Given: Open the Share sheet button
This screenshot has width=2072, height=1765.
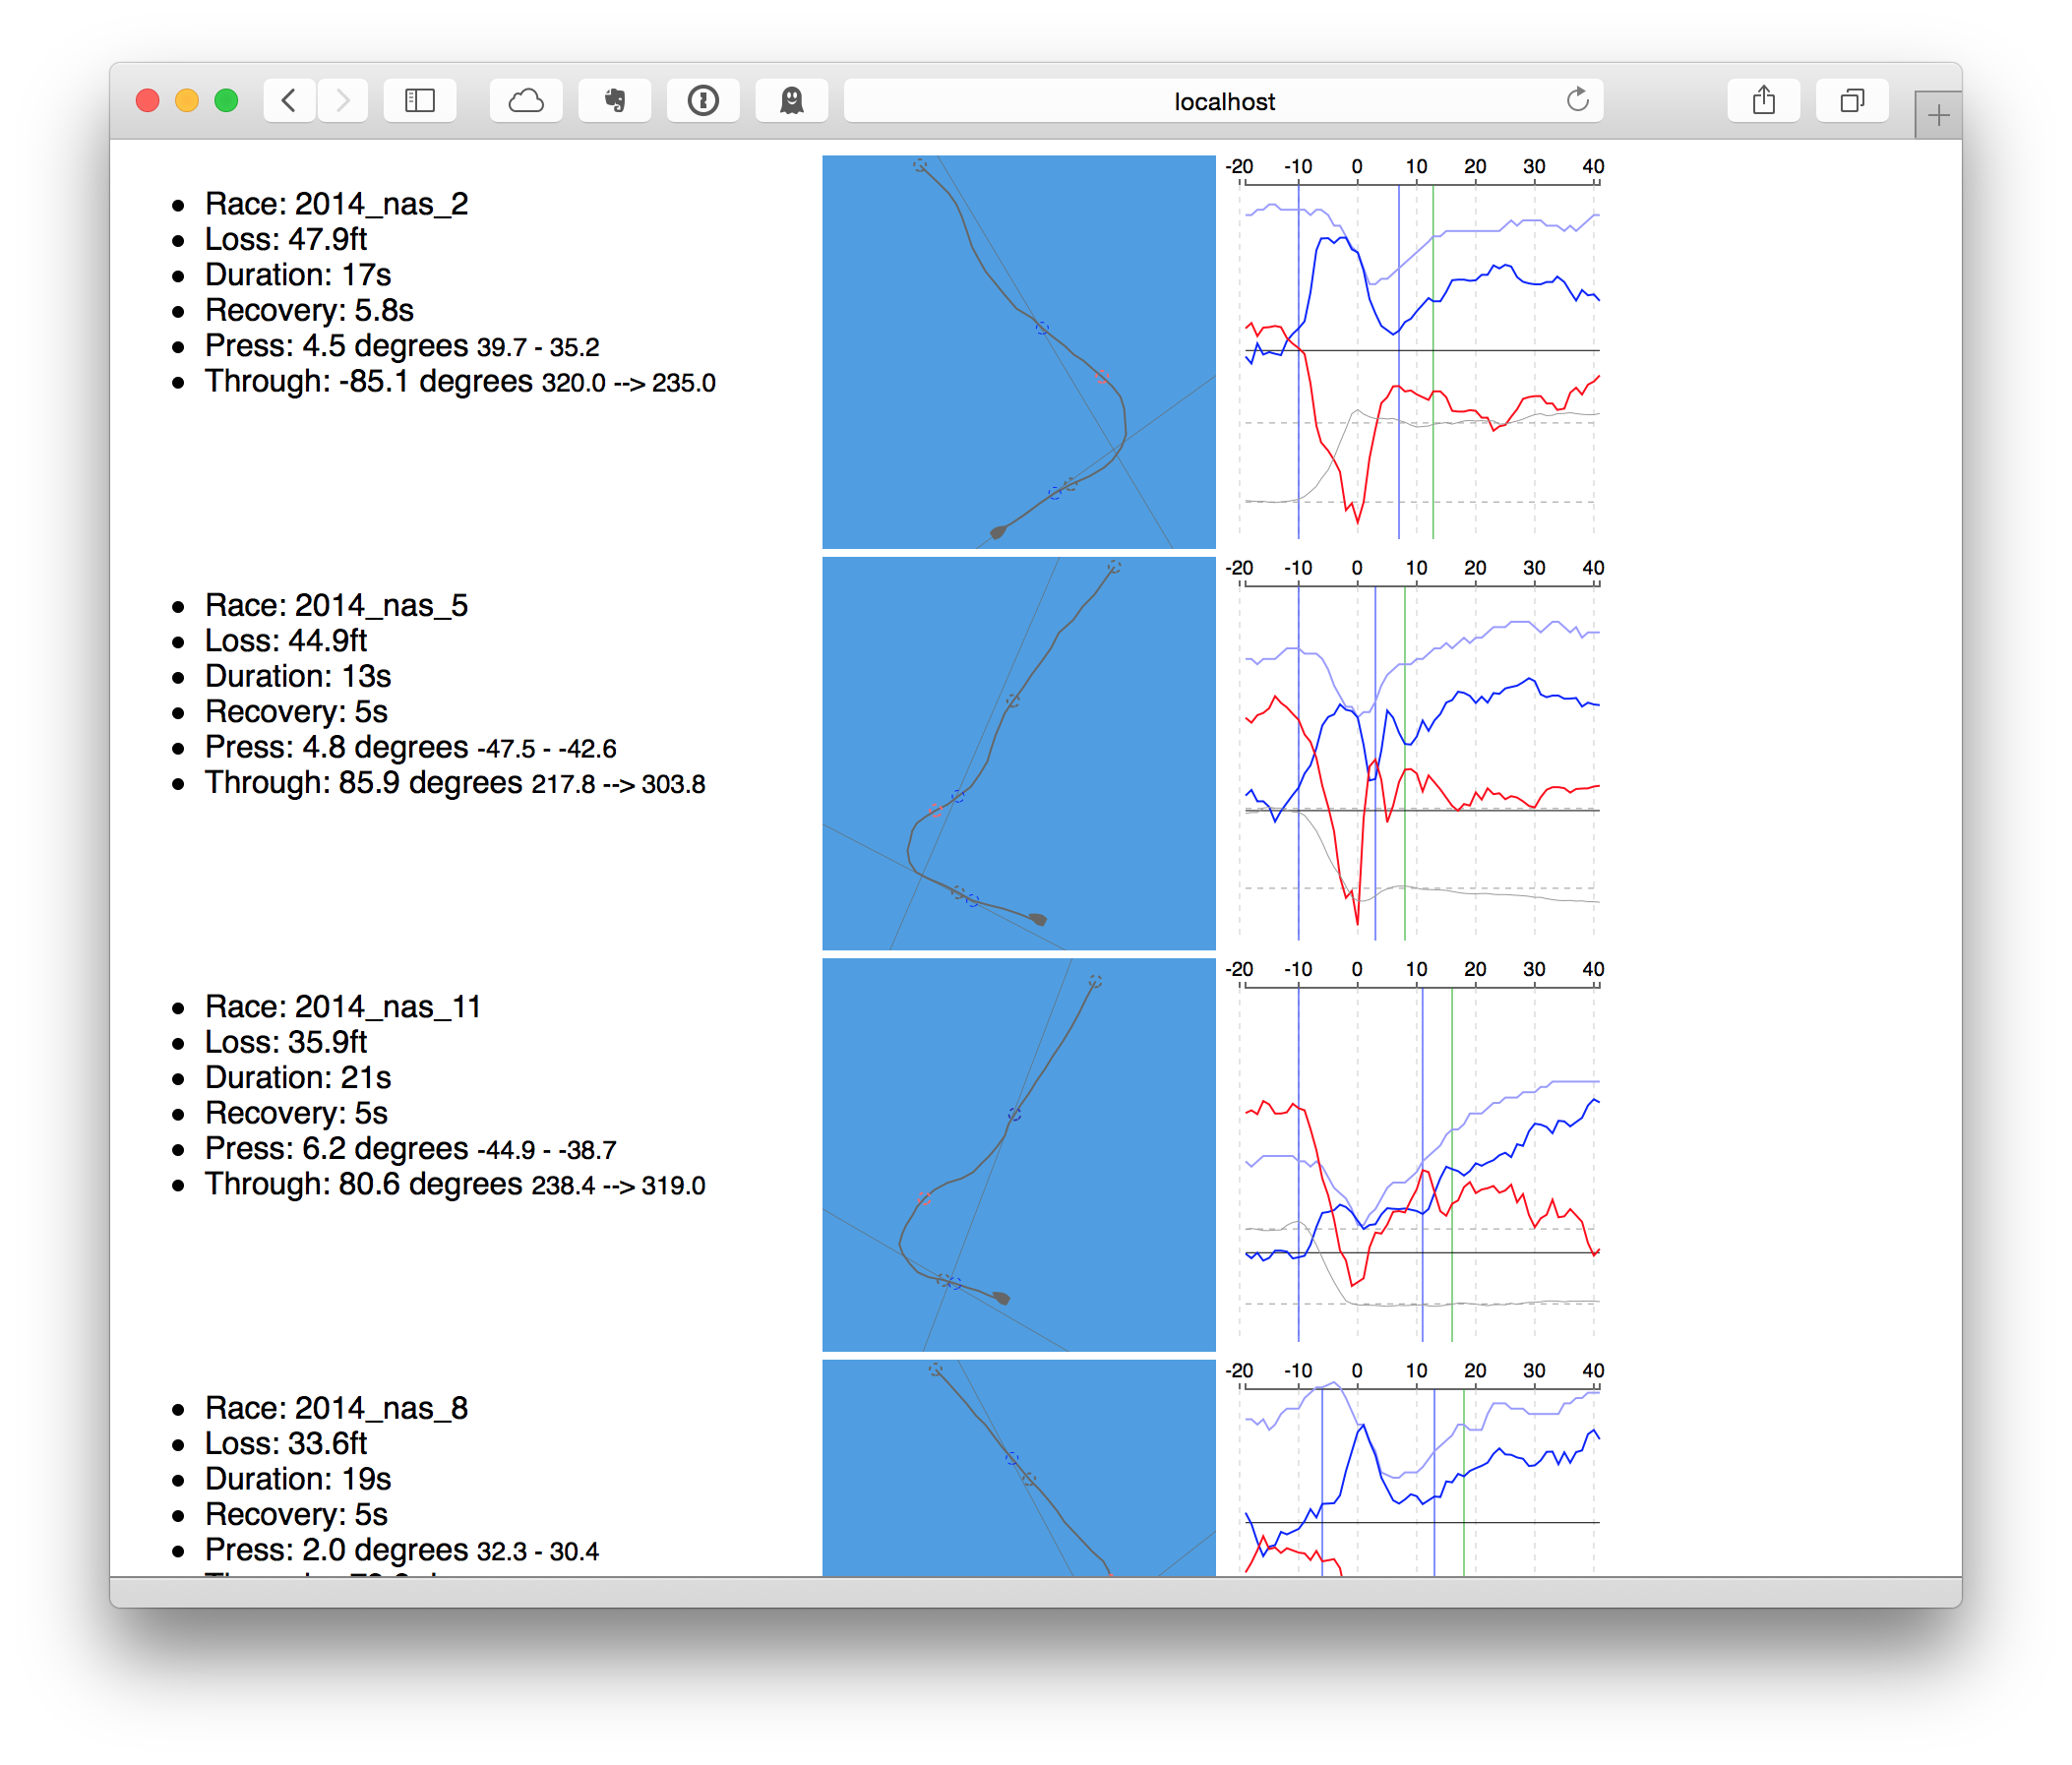Looking at the screenshot, I should [x=1763, y=101].
